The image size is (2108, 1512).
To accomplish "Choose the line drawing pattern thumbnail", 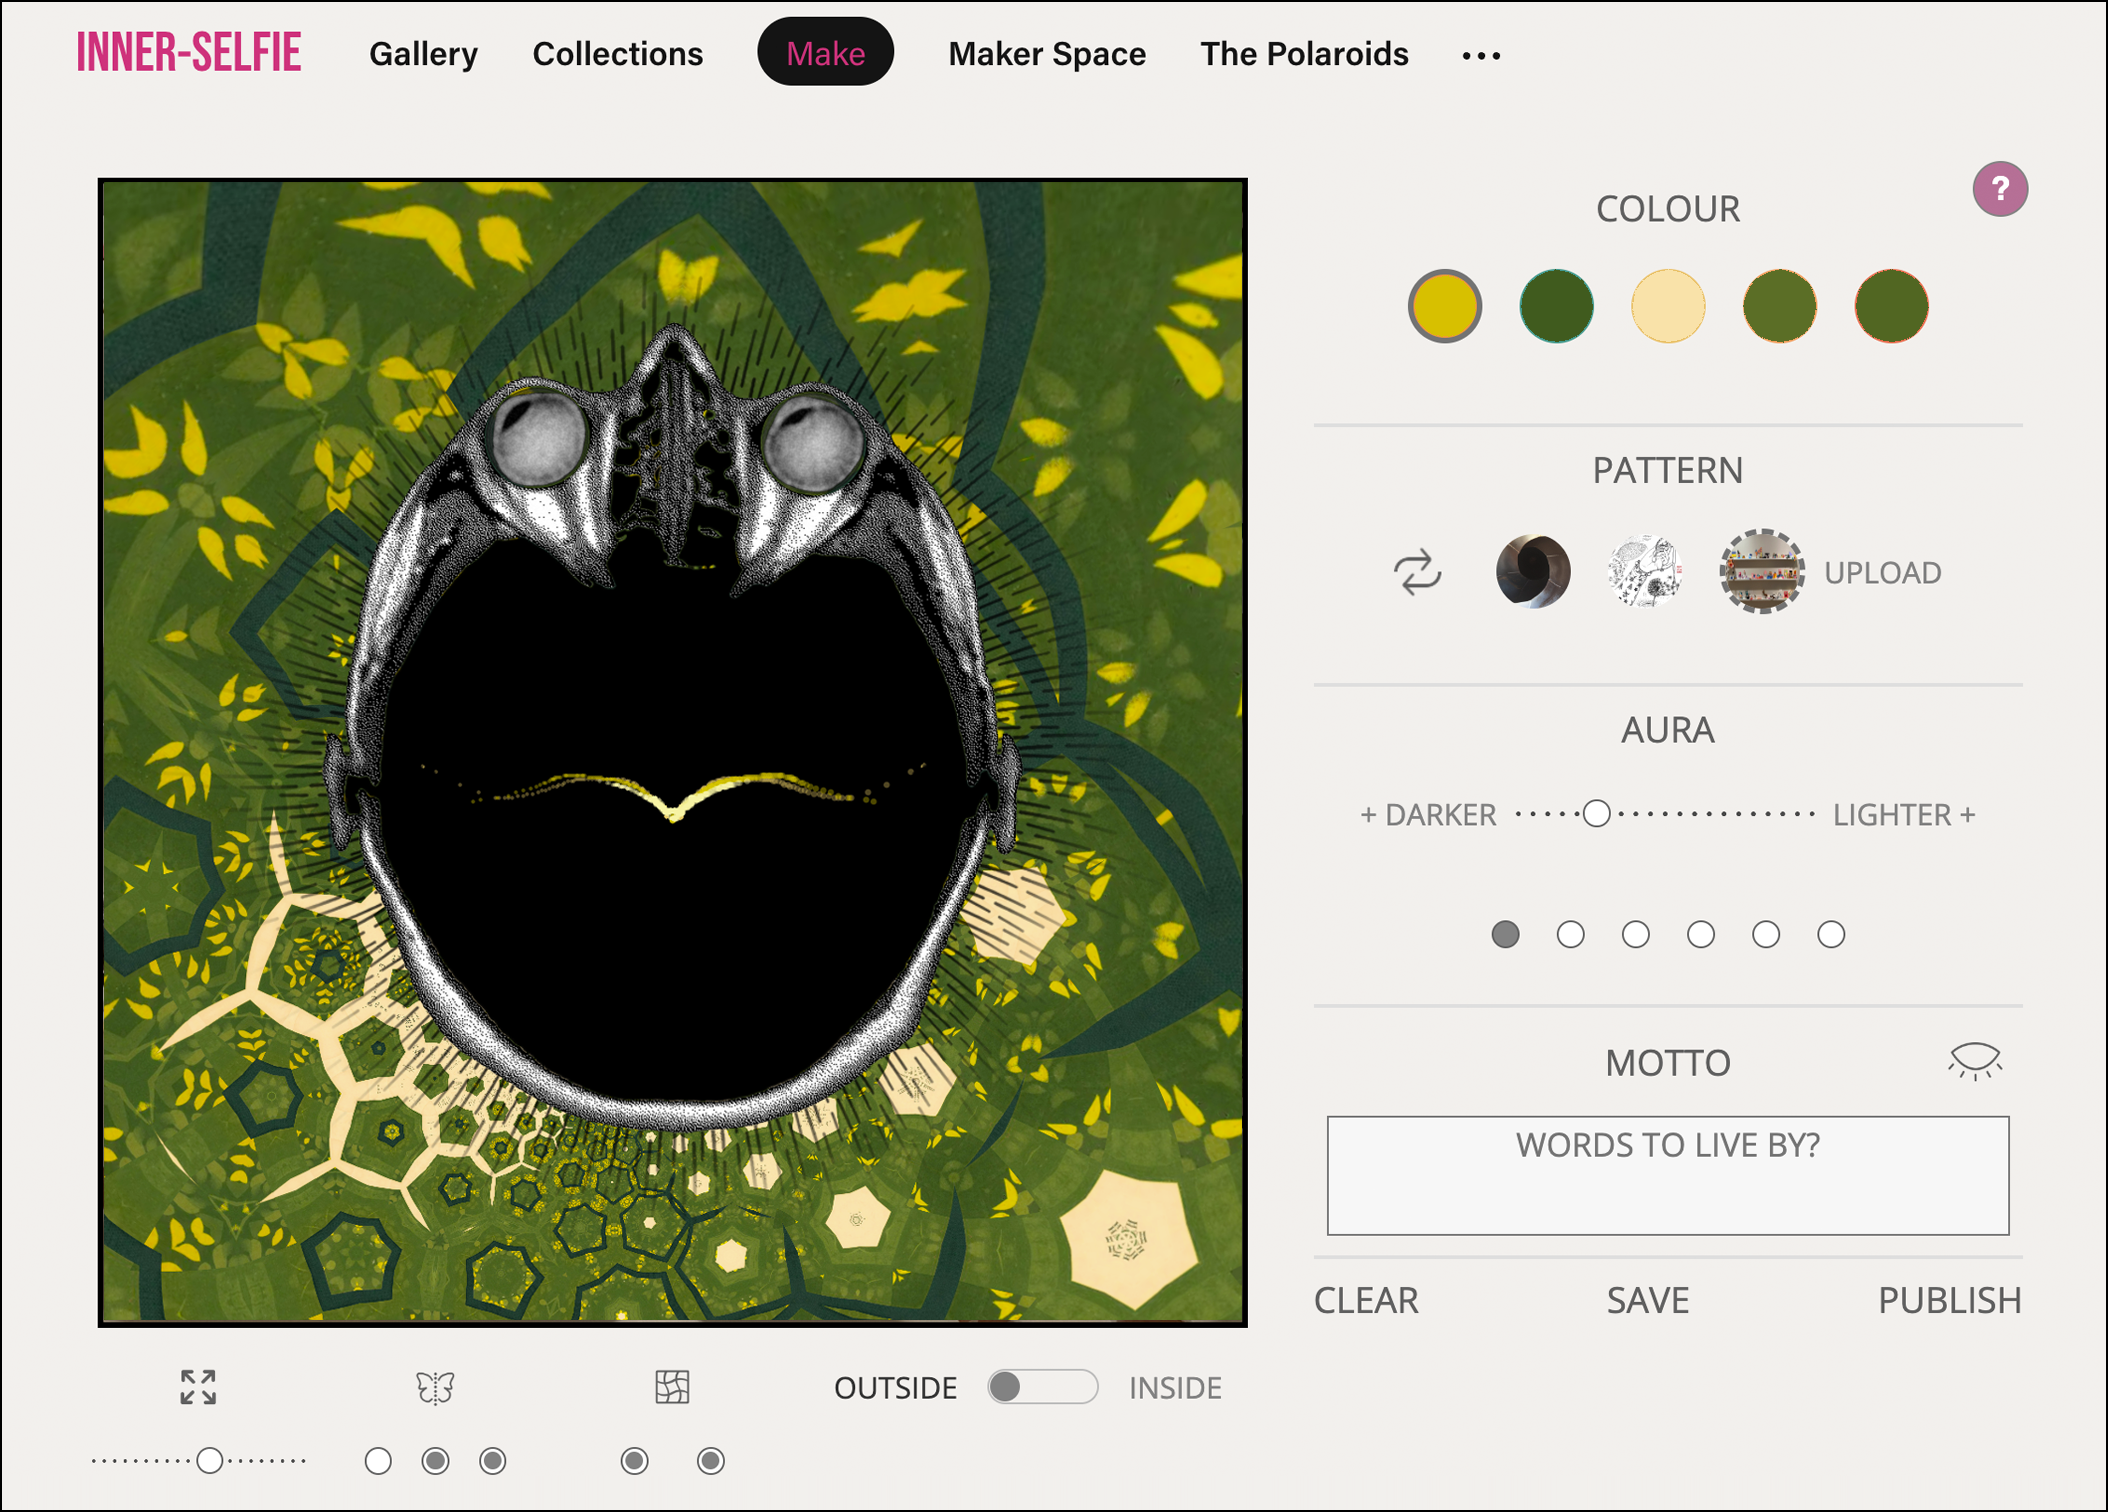I will (1645, 572).
